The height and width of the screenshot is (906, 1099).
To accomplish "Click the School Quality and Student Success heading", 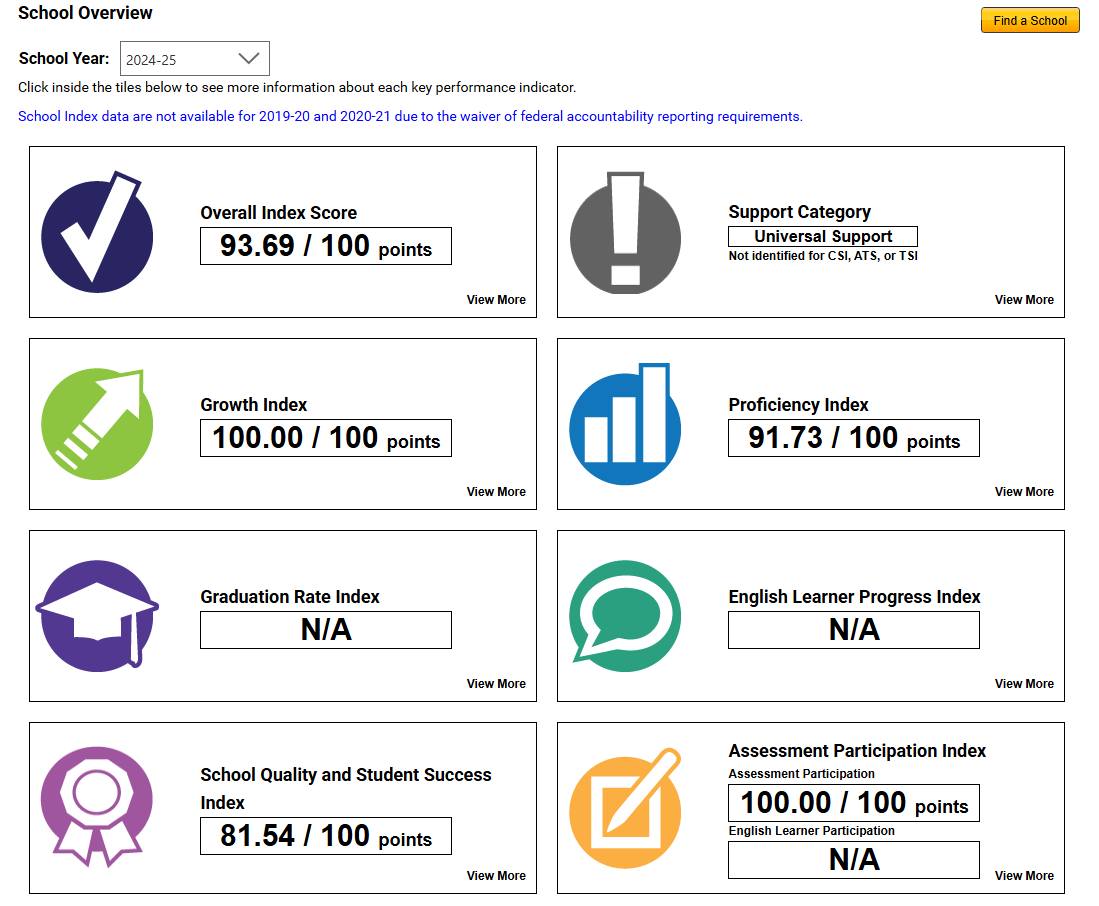I will click(x=346, y=788).
